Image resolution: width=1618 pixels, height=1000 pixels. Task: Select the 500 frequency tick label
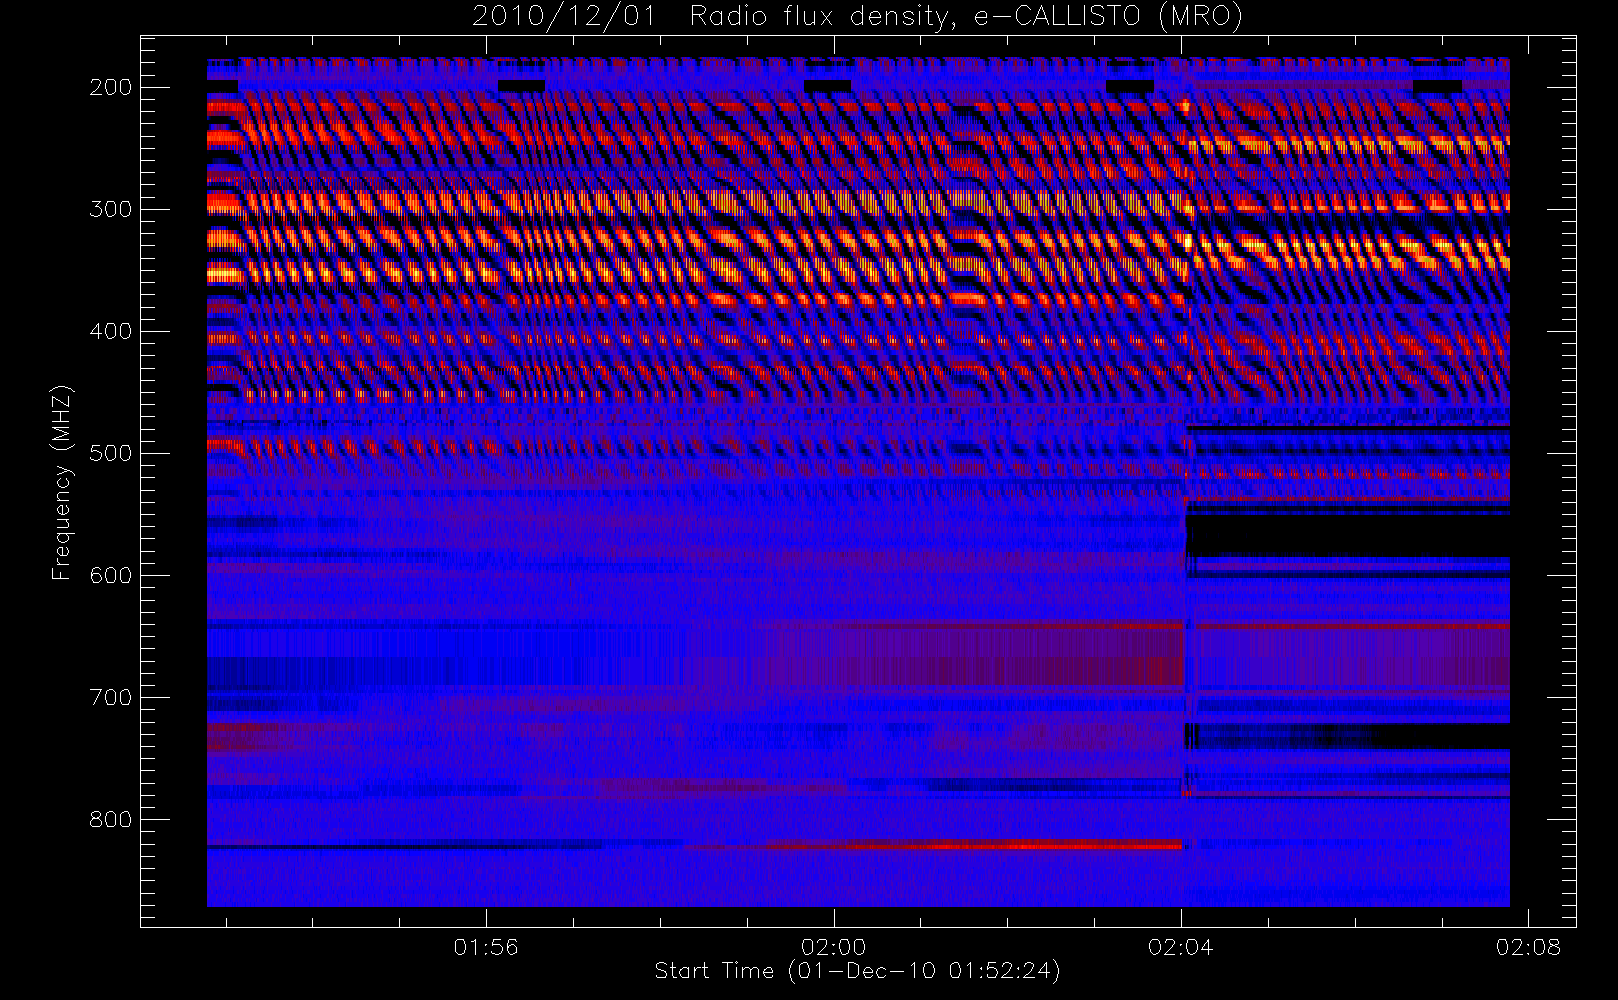[x=111, y=454]
